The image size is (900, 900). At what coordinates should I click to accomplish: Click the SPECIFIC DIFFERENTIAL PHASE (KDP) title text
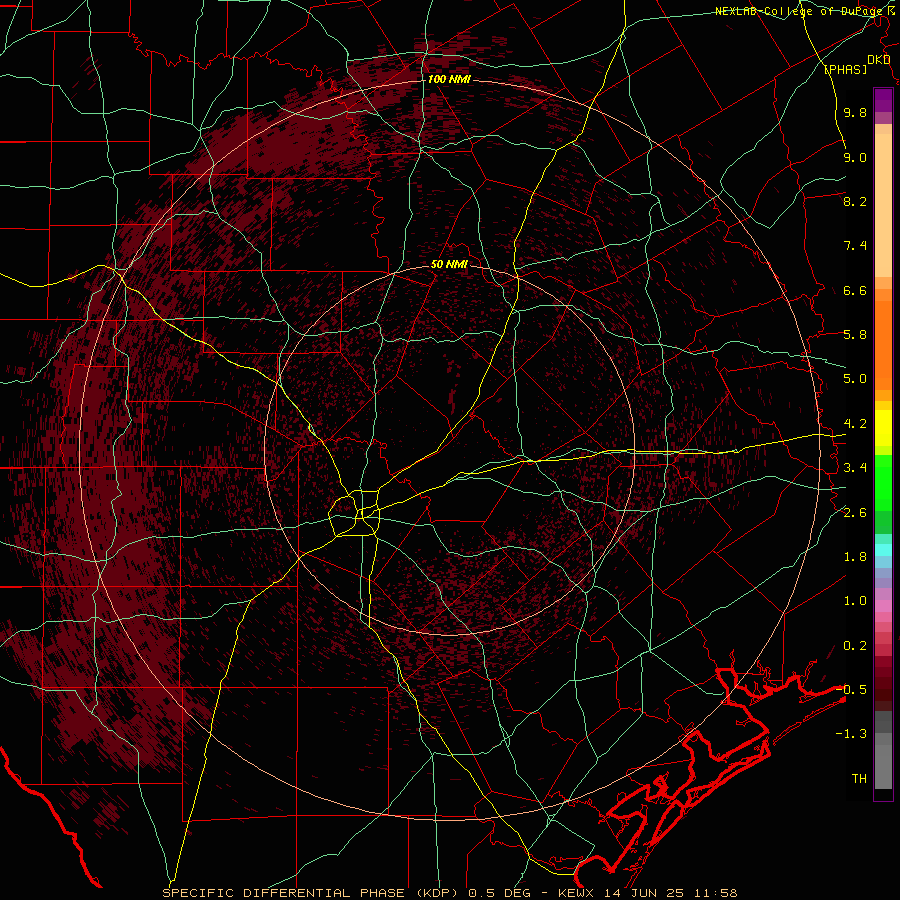[x=312, y=893]
